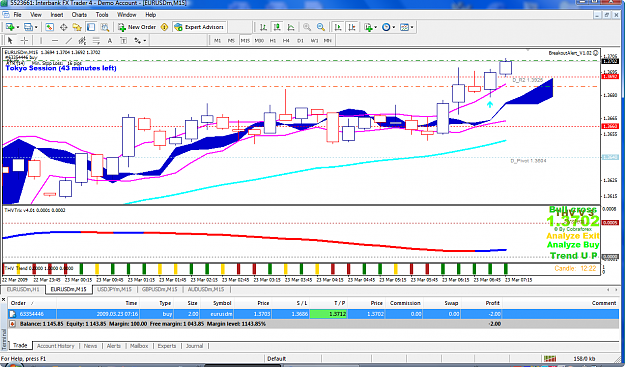Open the Periods clock icon
This screenshot has width=625, height=367.
point(386,27)
